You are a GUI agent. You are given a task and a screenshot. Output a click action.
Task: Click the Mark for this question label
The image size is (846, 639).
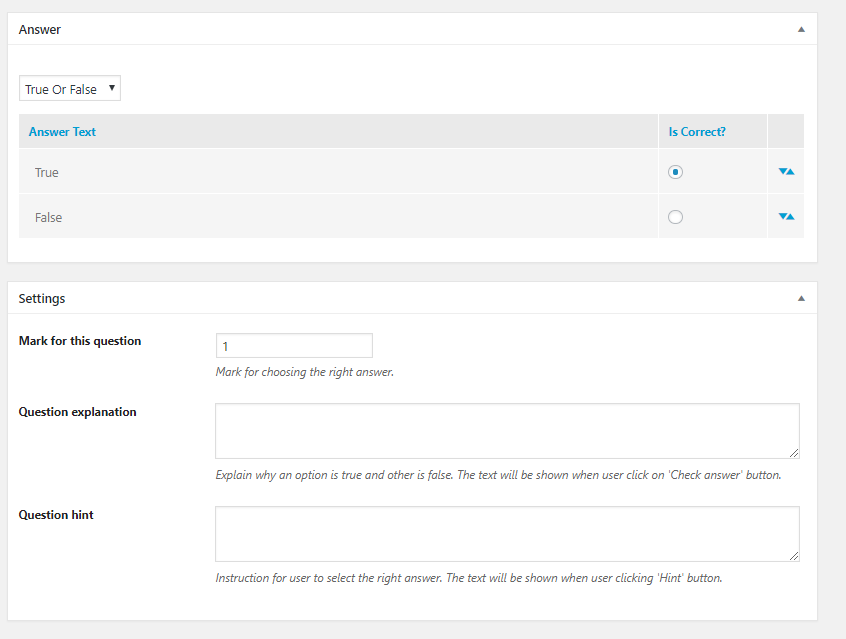click(x=80, y=341)
